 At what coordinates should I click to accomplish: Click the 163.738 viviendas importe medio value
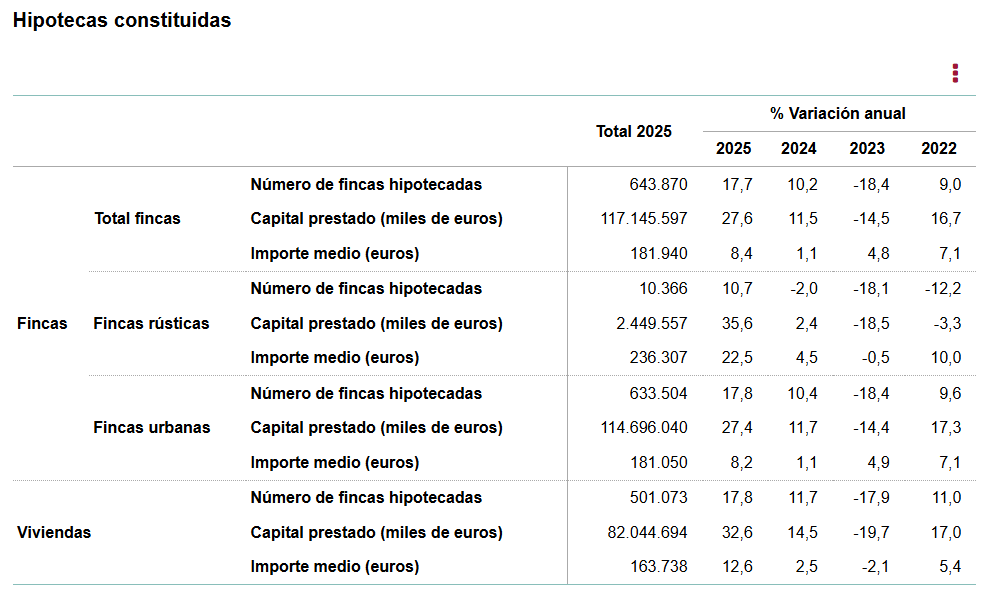click(657, 566)
